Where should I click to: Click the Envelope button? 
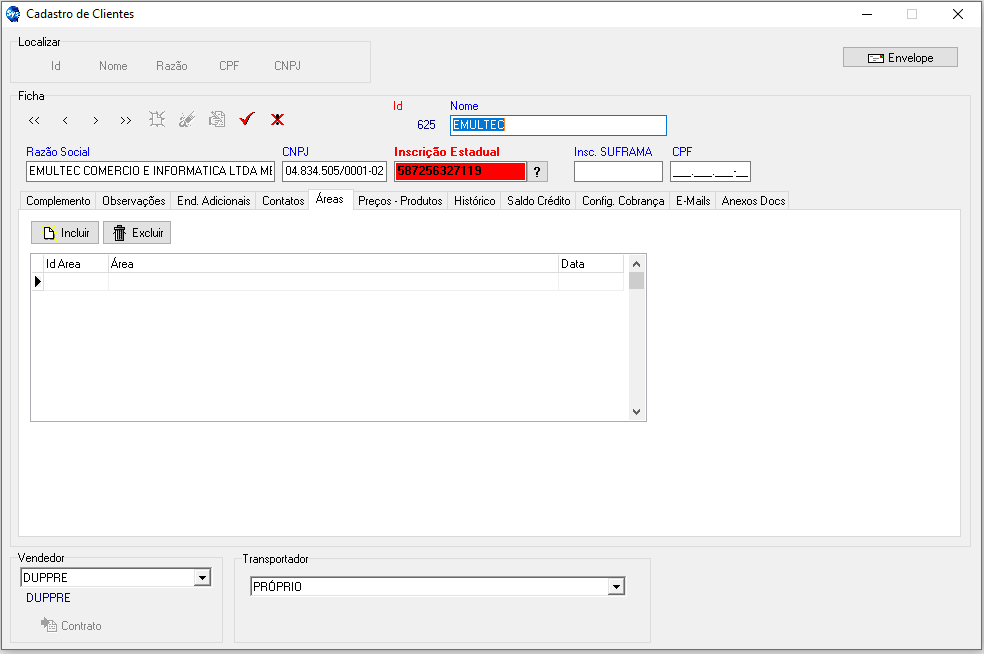900,58
